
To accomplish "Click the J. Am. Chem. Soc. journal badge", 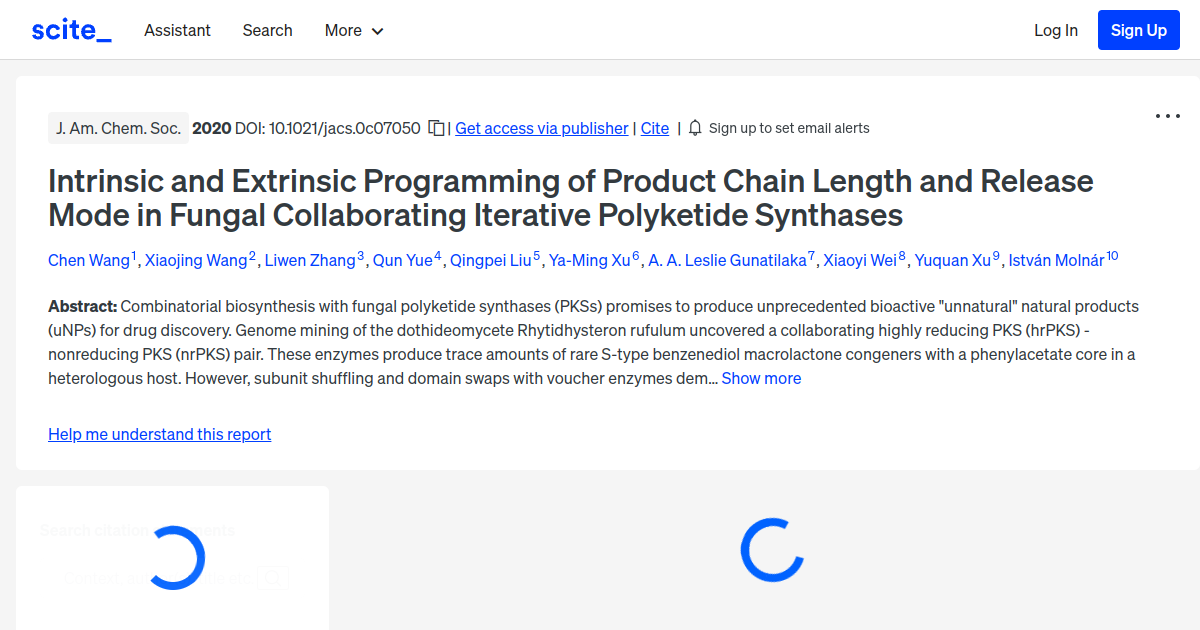I will pos(118,128).
